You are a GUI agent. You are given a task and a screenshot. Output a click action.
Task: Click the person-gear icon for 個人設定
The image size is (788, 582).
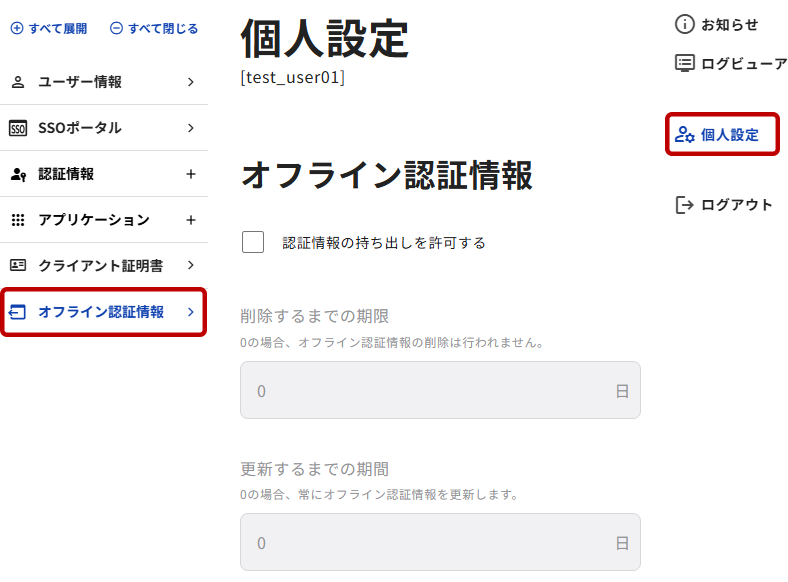pos(684,135)
